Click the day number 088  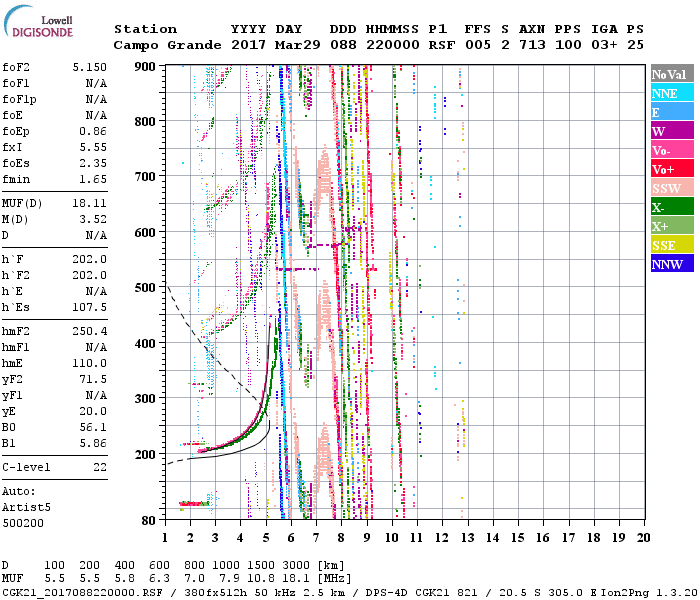tap(343, 45)
